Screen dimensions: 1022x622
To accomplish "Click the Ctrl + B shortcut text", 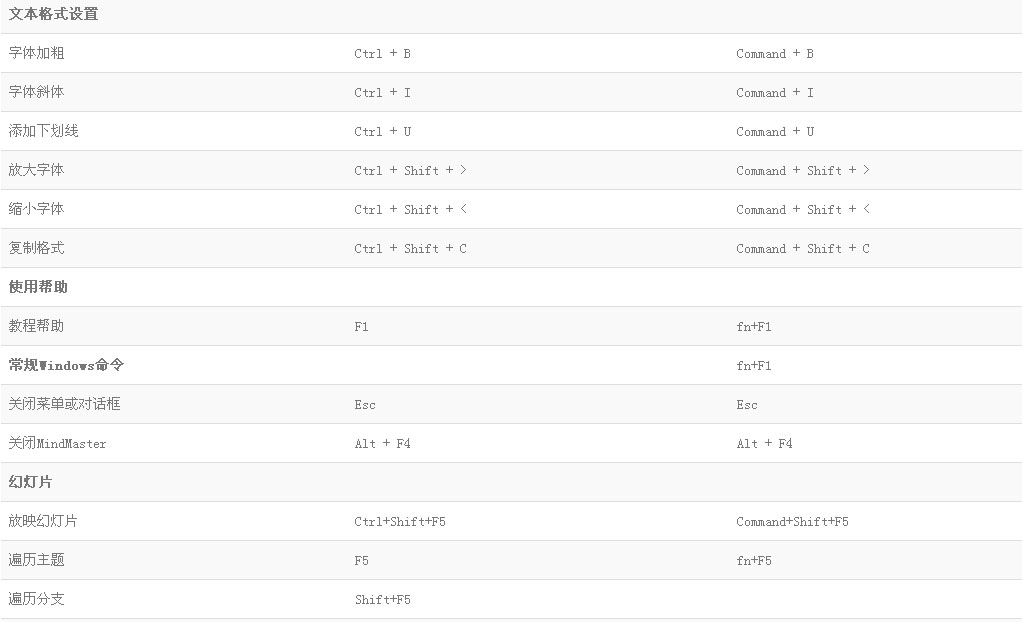I will [x=383, y=53].
